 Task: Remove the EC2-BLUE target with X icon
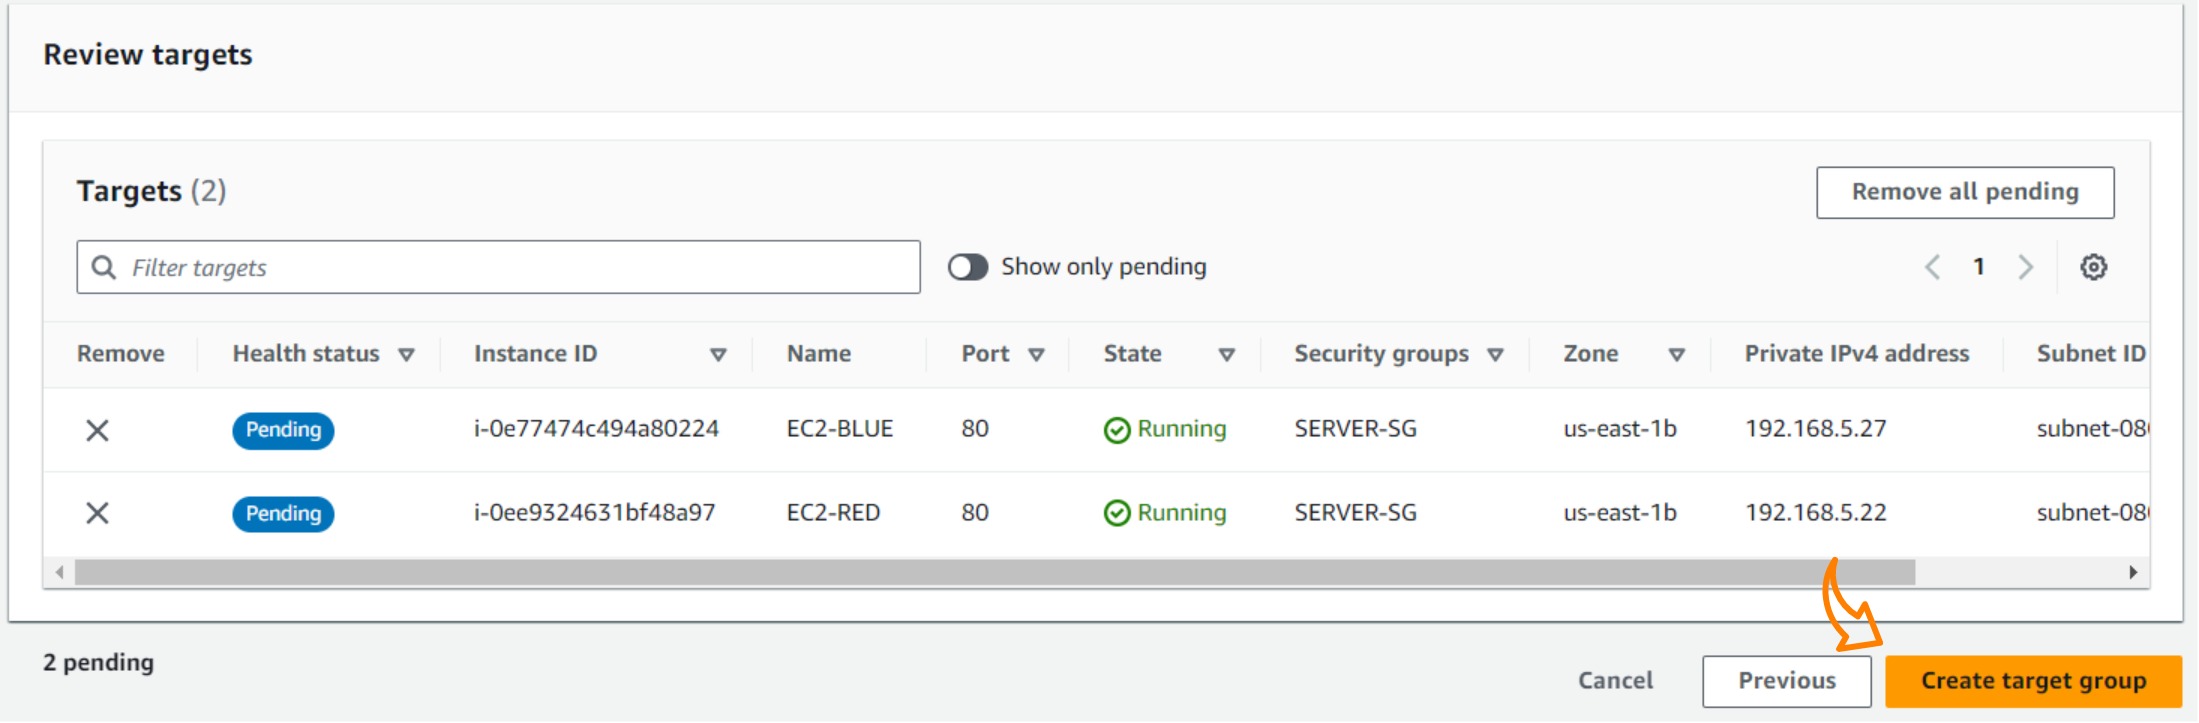97,430
